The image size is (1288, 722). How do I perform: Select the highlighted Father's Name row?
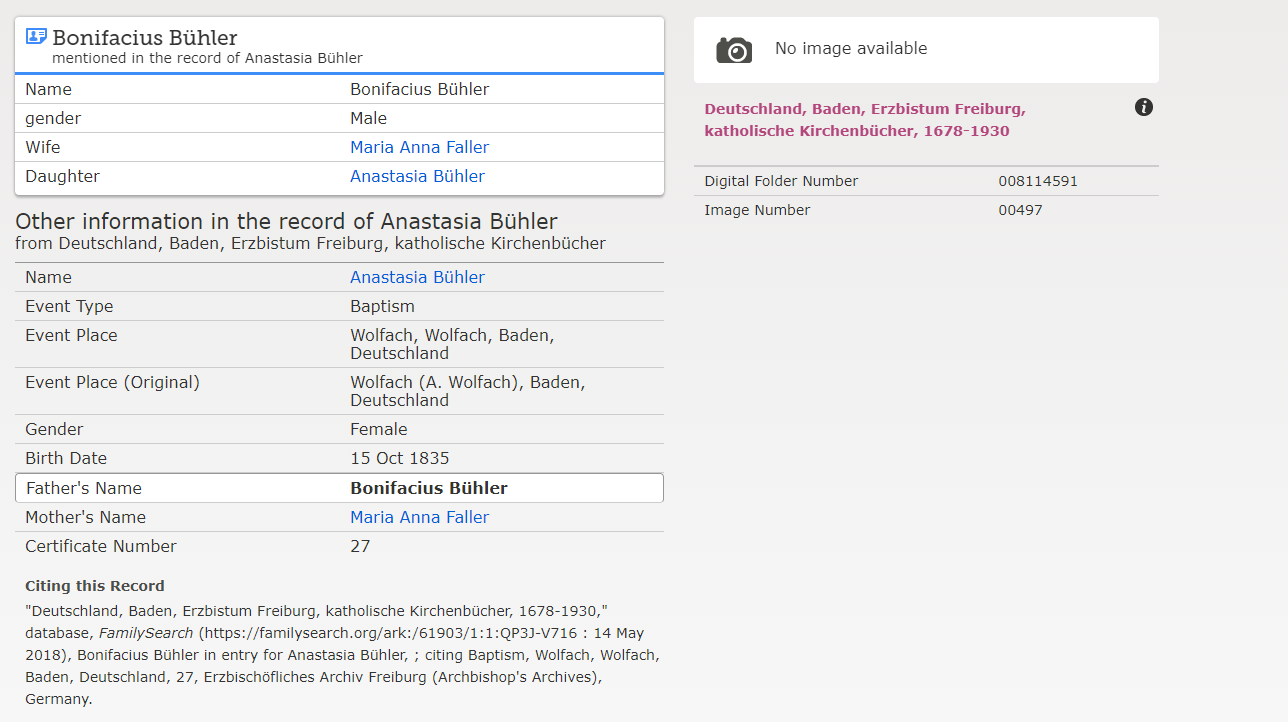pos(339,488)
